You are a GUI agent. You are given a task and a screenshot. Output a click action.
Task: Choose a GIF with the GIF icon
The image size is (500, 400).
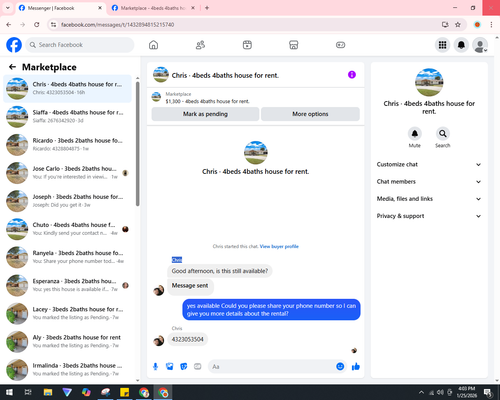coord(198,367)
